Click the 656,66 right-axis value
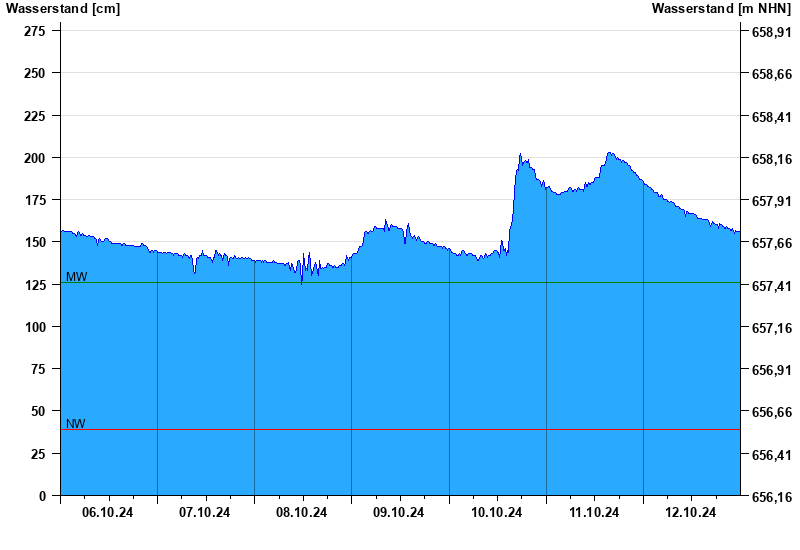 pos(772,412)
